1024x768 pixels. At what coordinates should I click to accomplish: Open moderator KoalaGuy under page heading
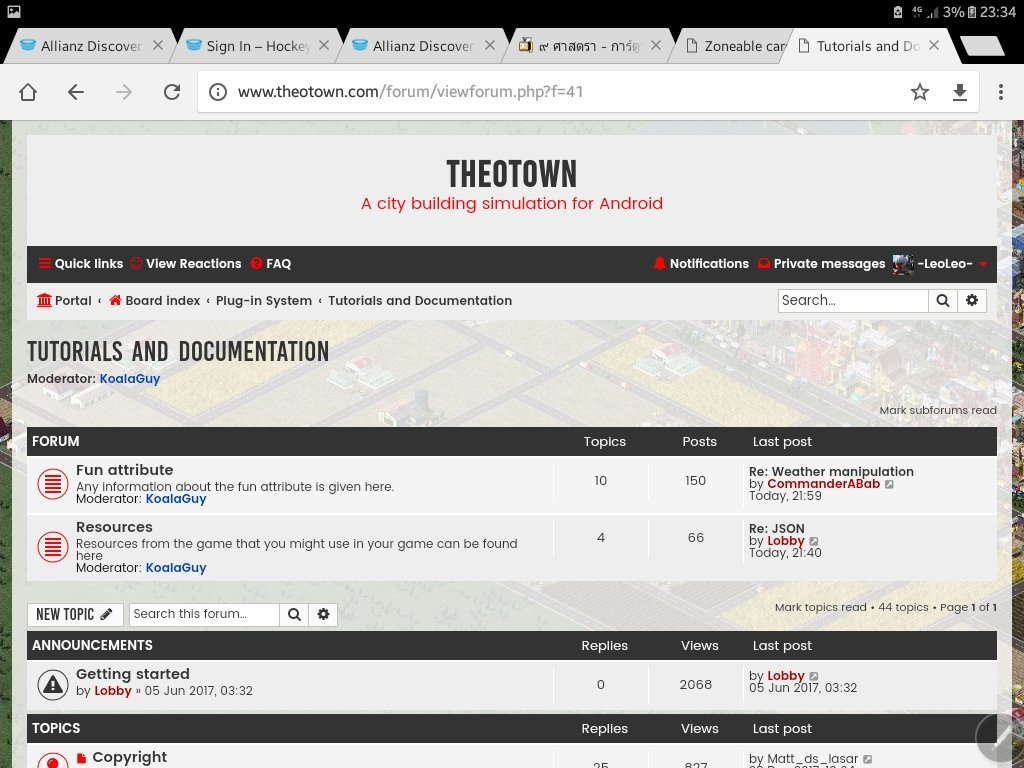[x=130, y=379]
